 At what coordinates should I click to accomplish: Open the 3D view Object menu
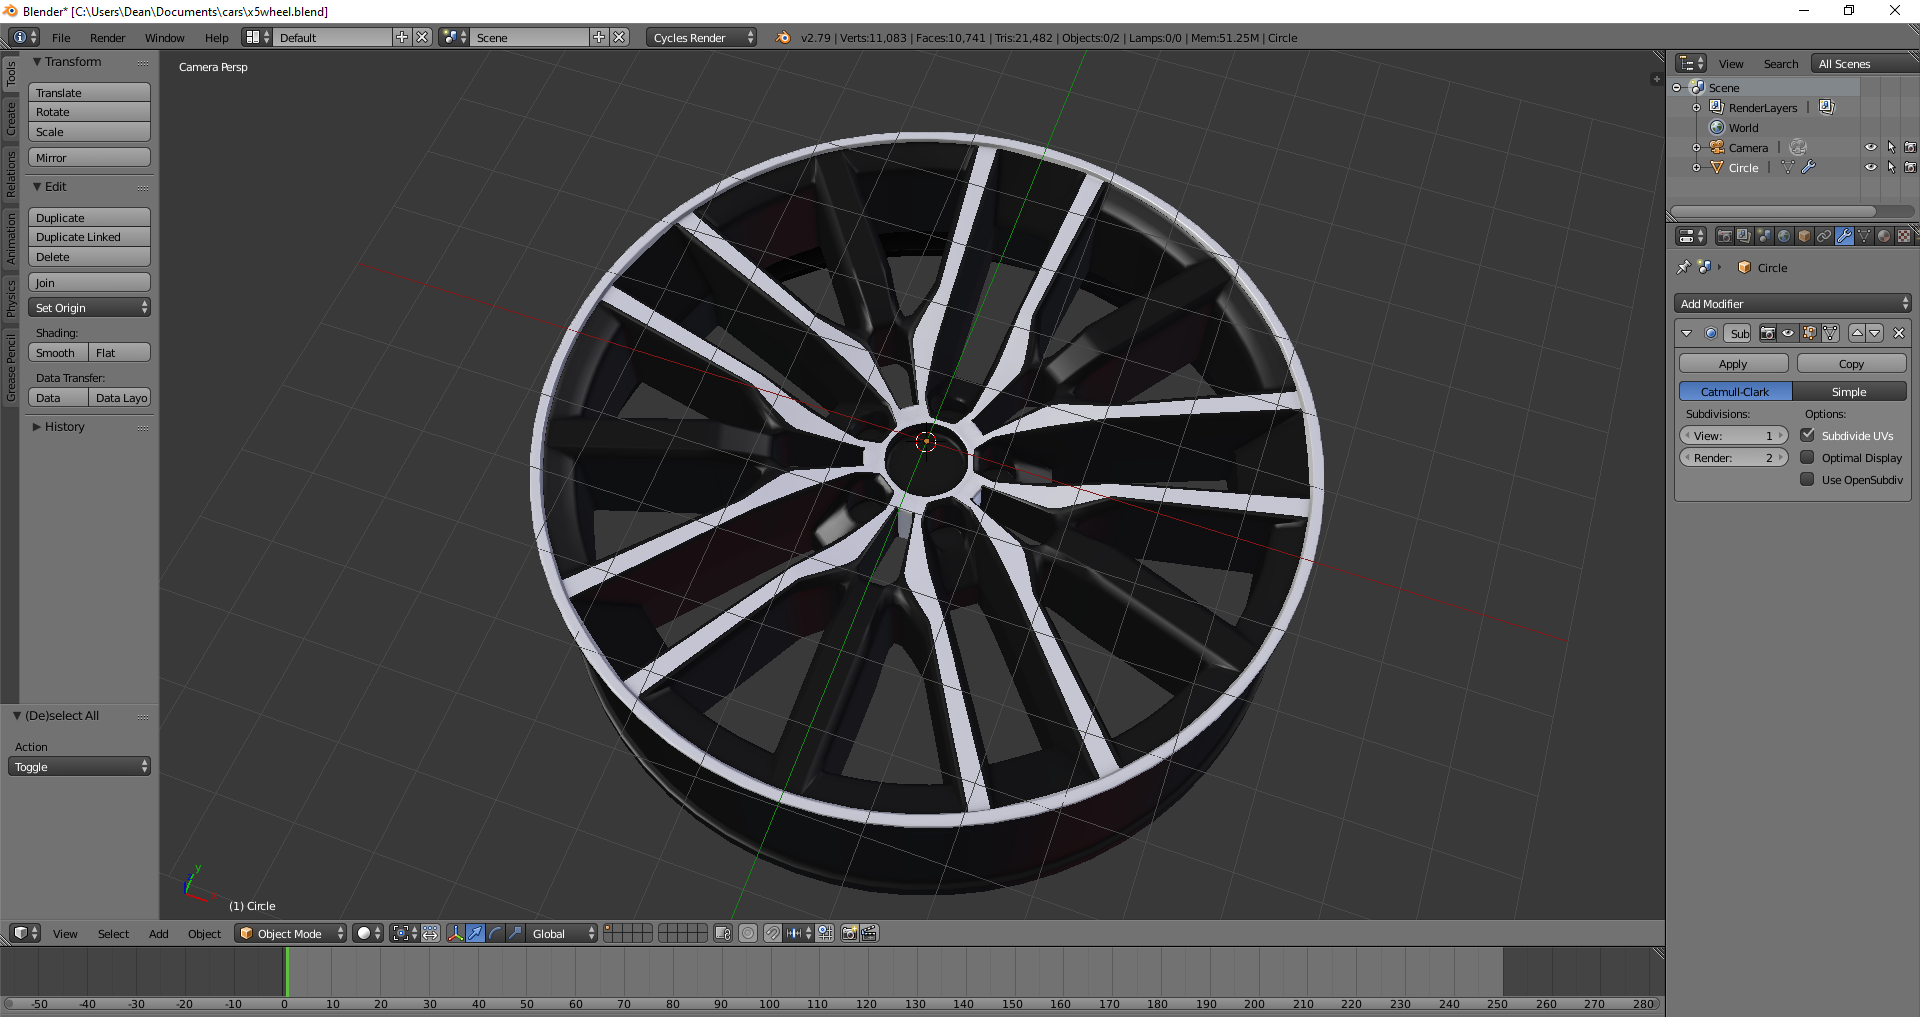pos(204,933)
